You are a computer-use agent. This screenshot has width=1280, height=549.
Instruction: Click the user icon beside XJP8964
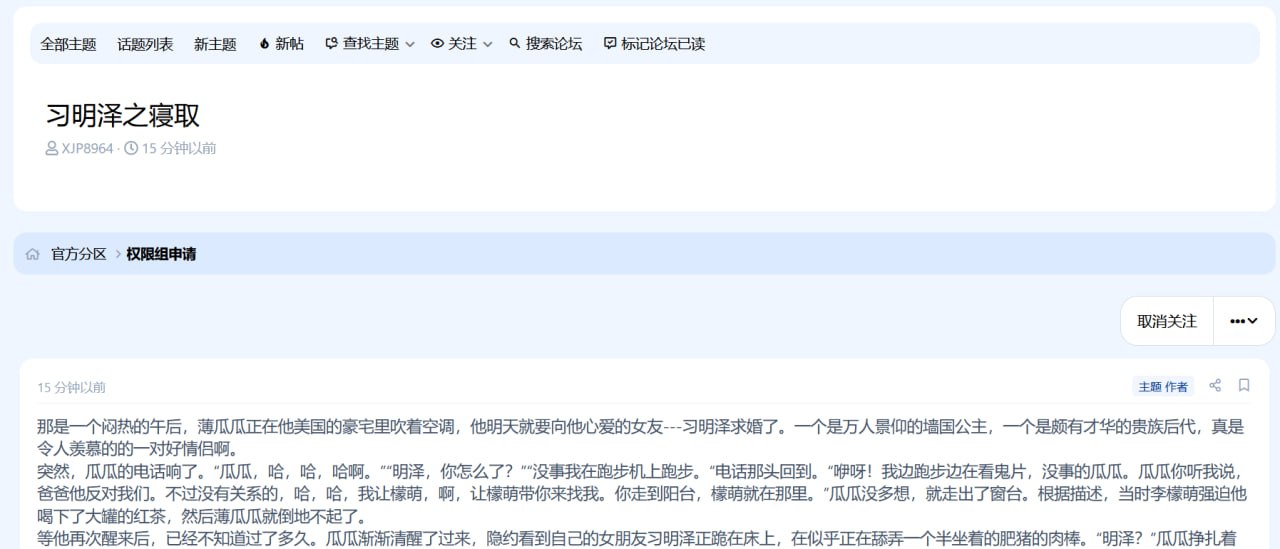click(52, 149)
